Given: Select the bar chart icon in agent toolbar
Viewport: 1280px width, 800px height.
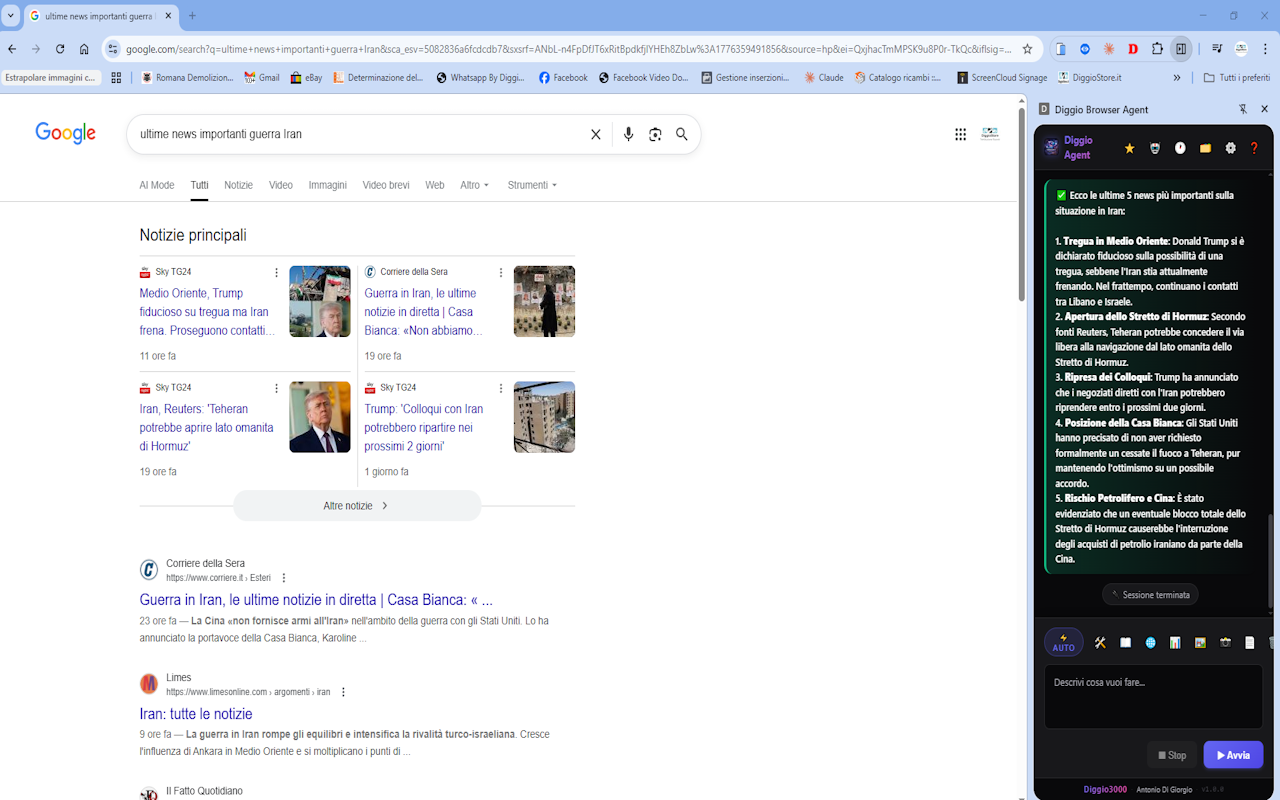Looking at the screenshot, I should click(1175, 643).
